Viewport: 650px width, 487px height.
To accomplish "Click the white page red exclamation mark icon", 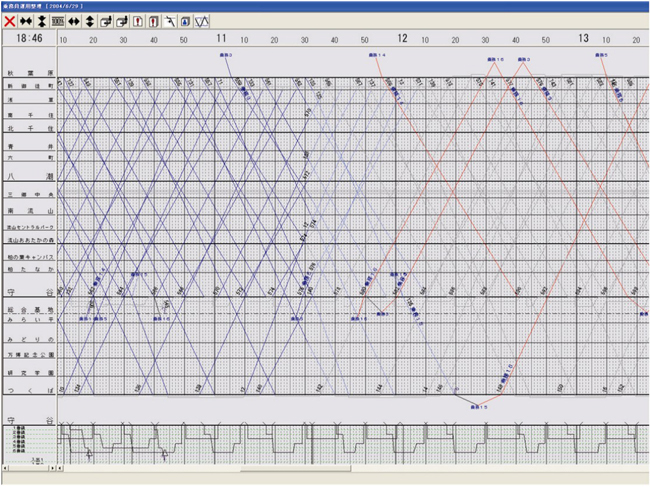I will (138, 22).
